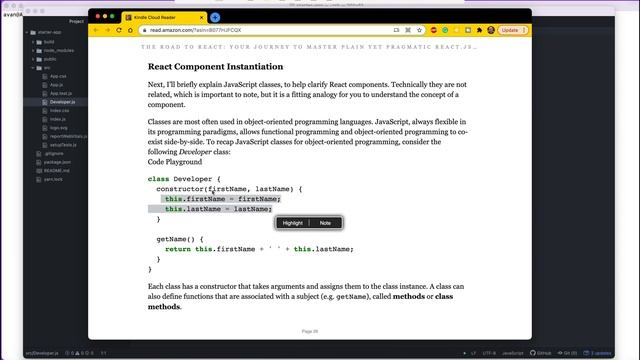
Task: Click the QR/grid icon in address bar
Action: 408,30
